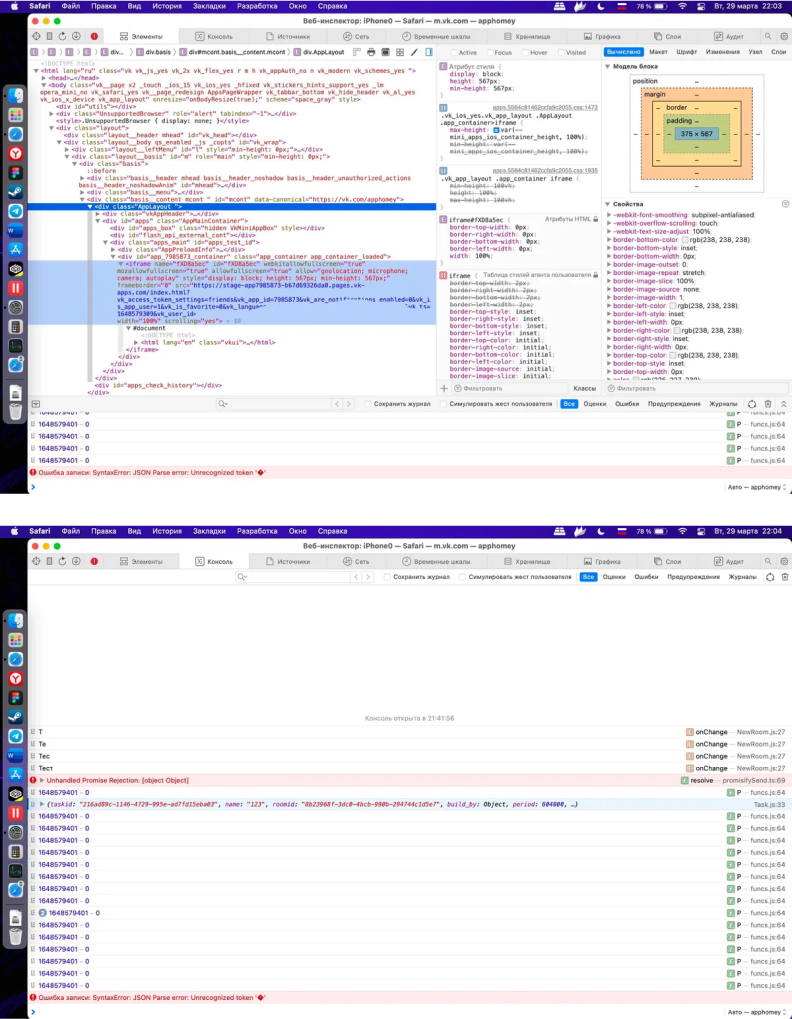Click lower console search input field
The height and width of the screenshot is (1019, 792).
[x=294, y=576]
